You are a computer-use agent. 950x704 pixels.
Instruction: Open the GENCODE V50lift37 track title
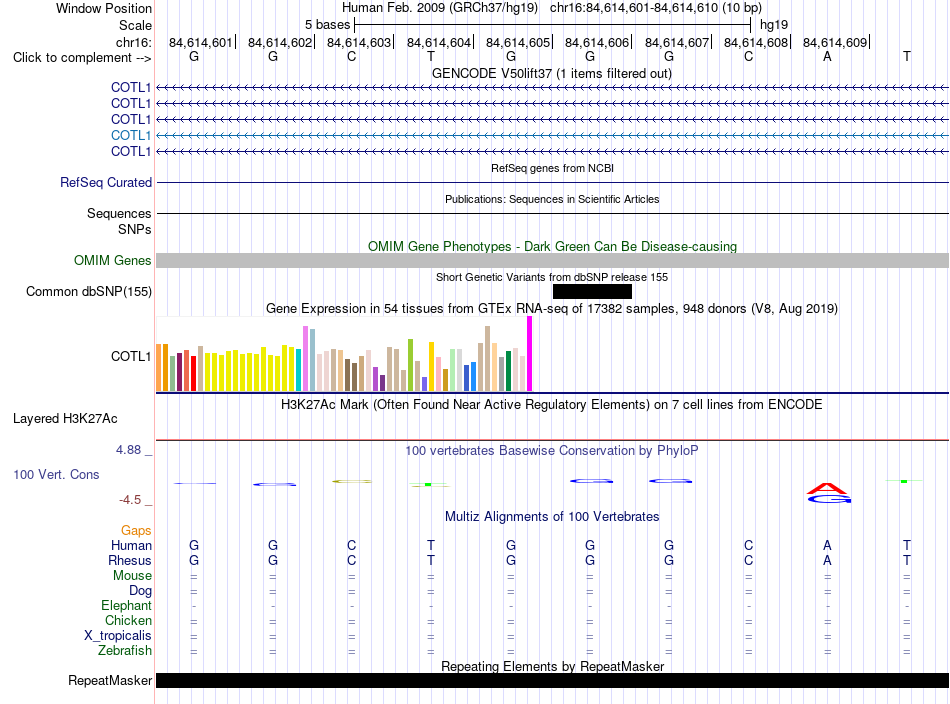pyautogui.click(x=551, y=73)
